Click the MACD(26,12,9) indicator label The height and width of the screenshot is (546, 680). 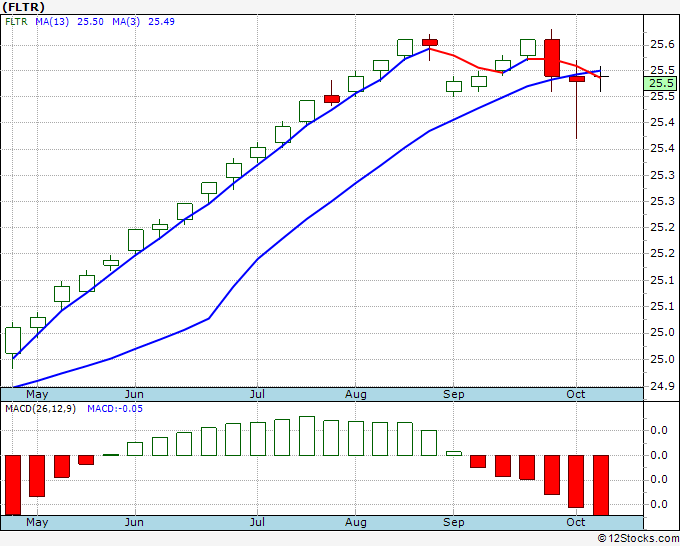point(40,409)
